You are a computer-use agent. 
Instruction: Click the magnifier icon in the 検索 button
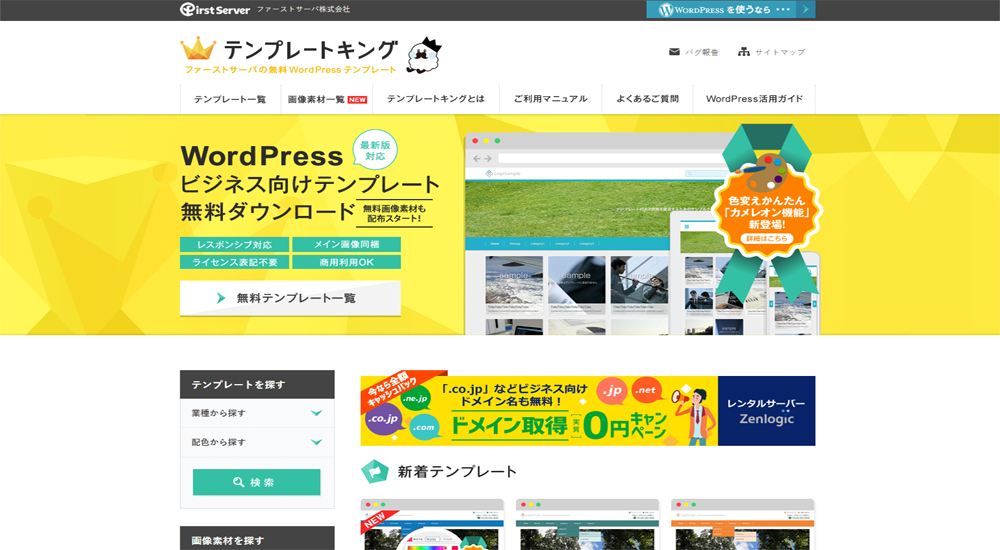click(239, 482)
